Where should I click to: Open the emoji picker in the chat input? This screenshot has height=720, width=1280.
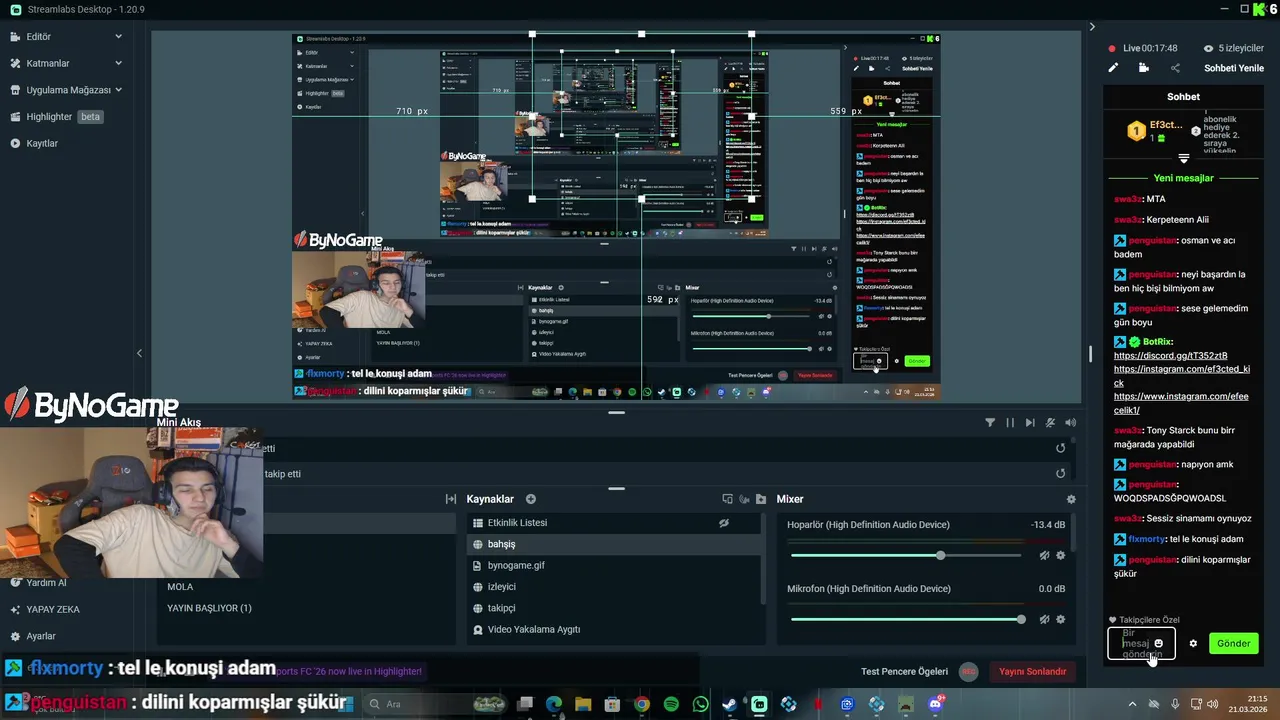1159,643
